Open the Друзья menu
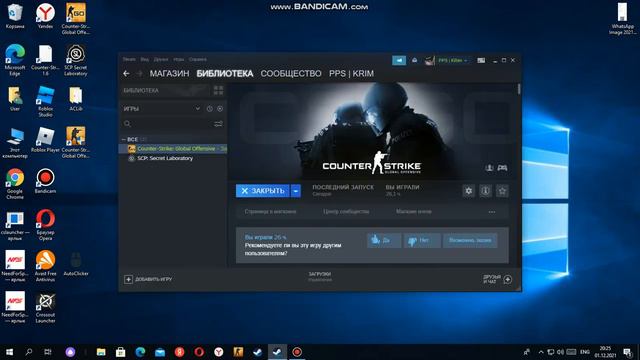The image size is (640, 360). coord(161,59)
